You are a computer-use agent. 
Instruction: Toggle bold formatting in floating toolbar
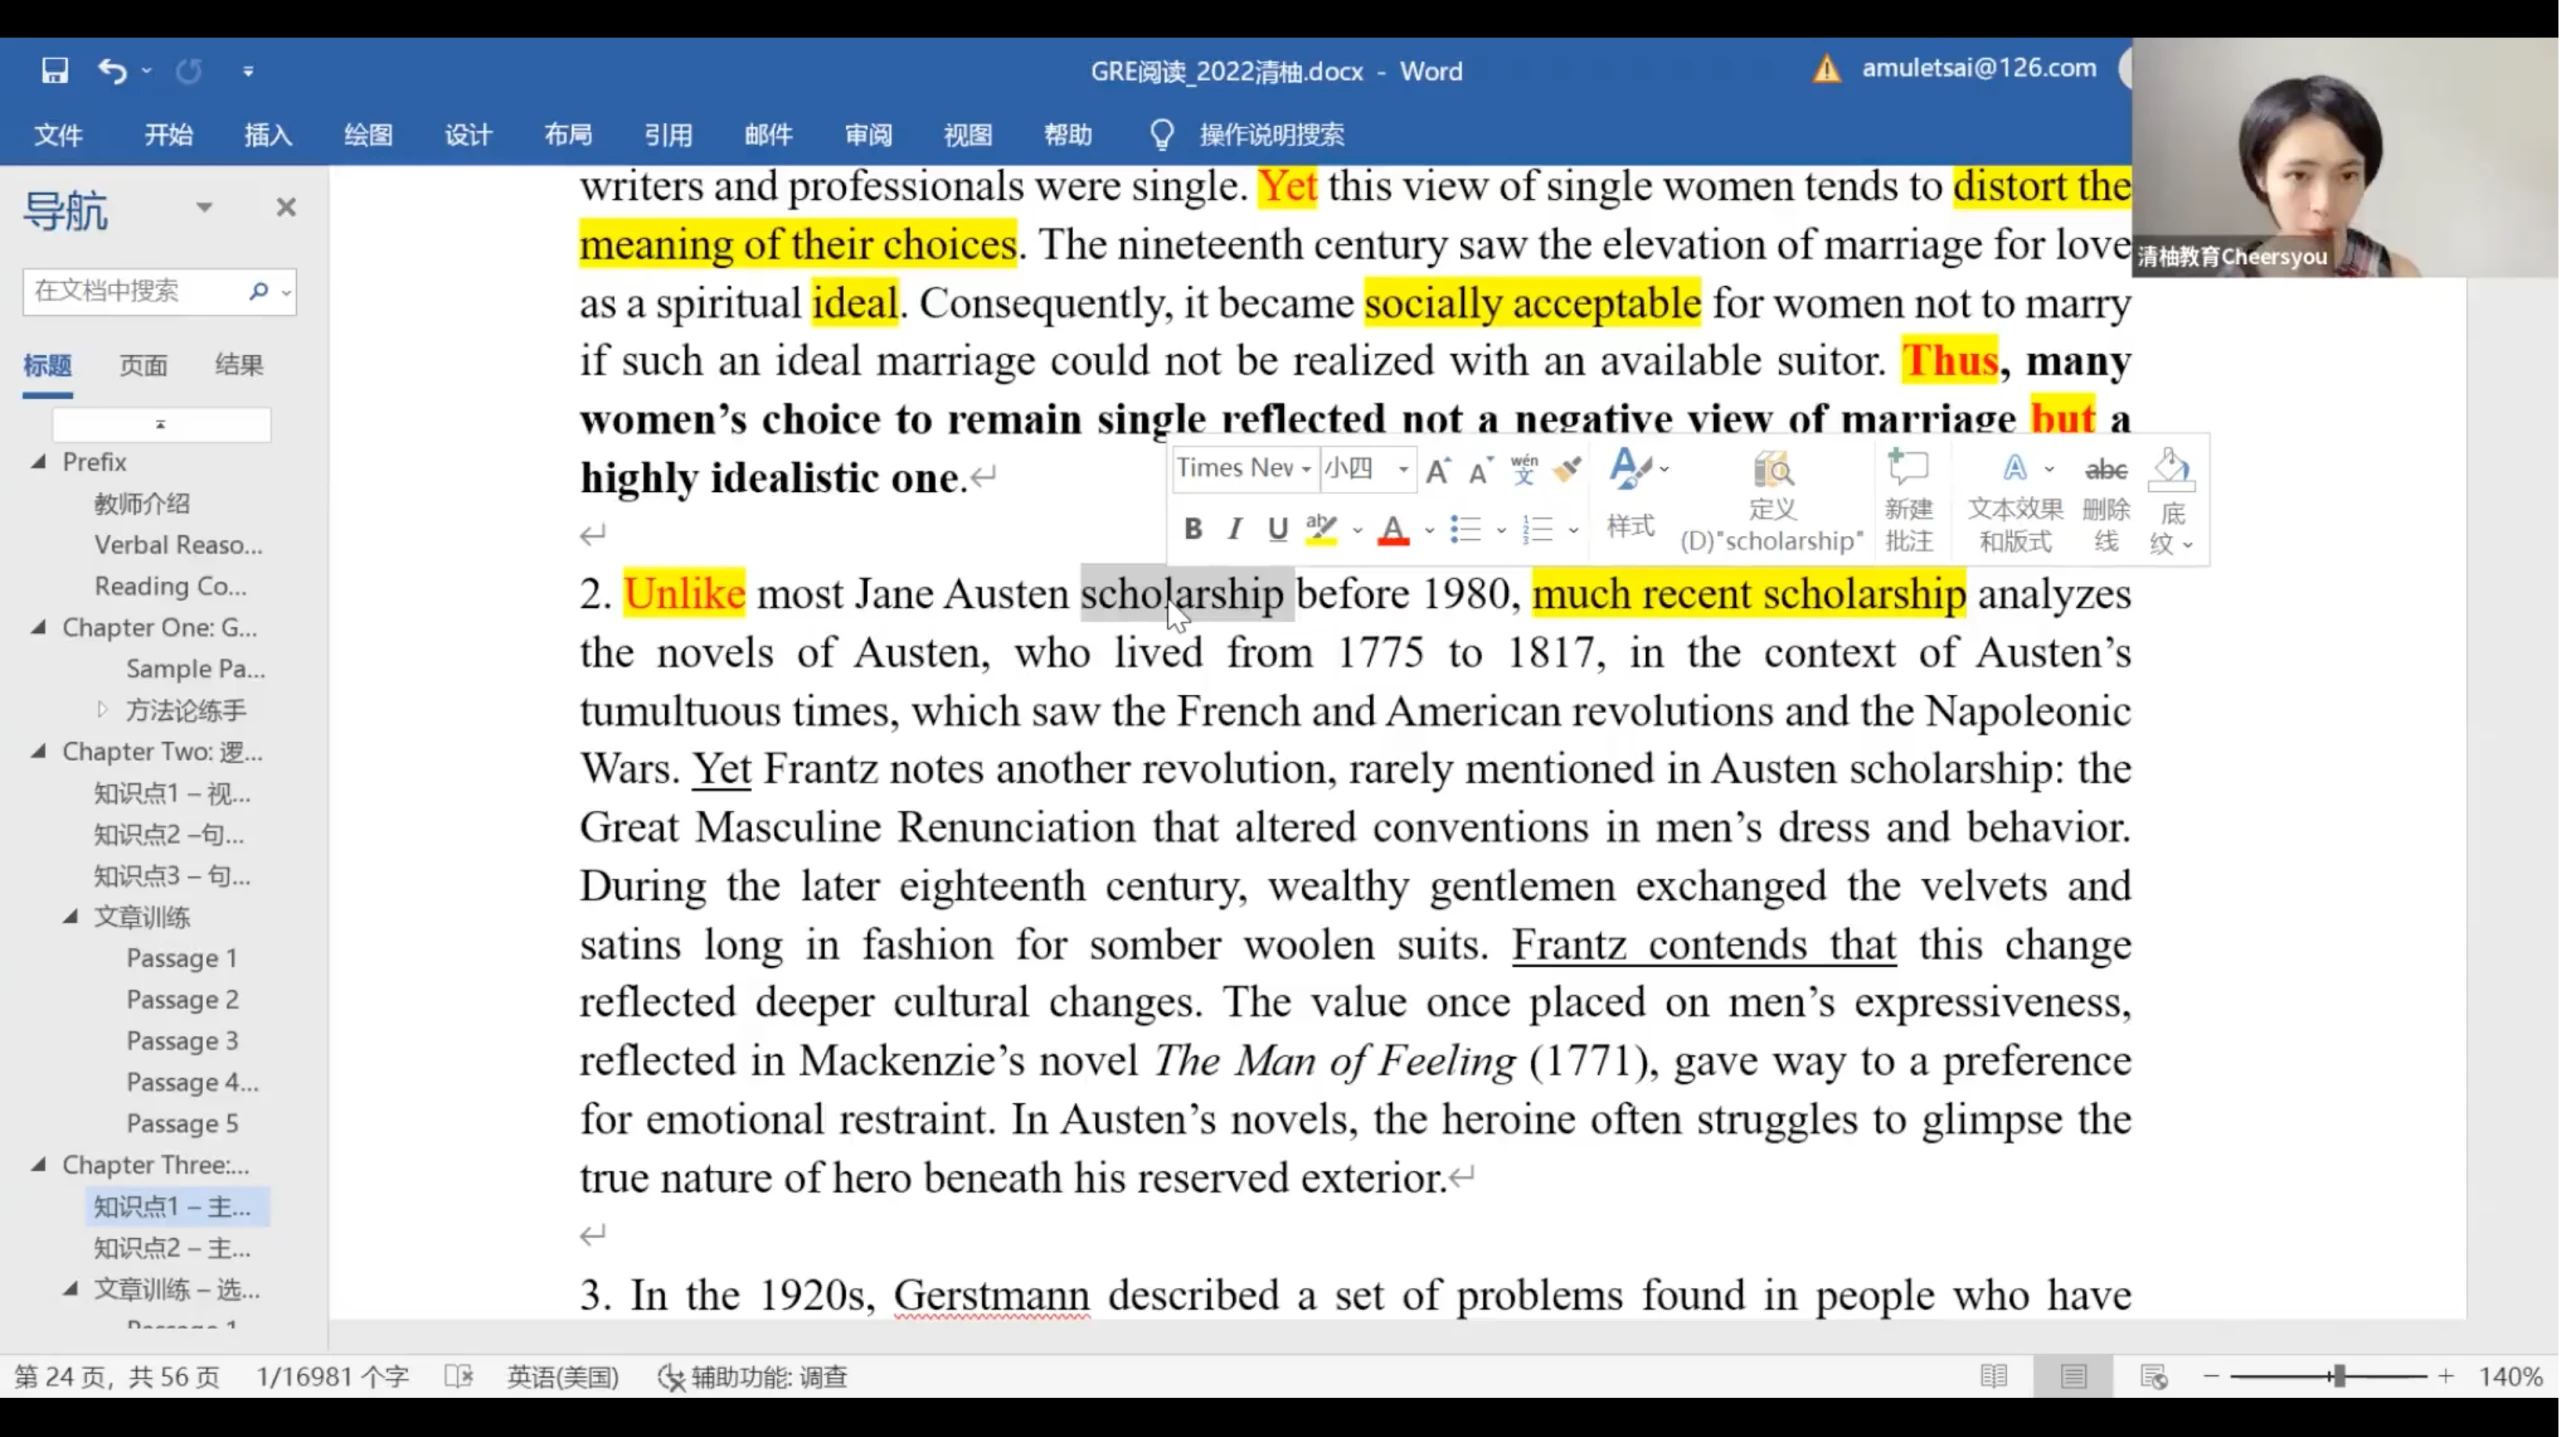1192,529
